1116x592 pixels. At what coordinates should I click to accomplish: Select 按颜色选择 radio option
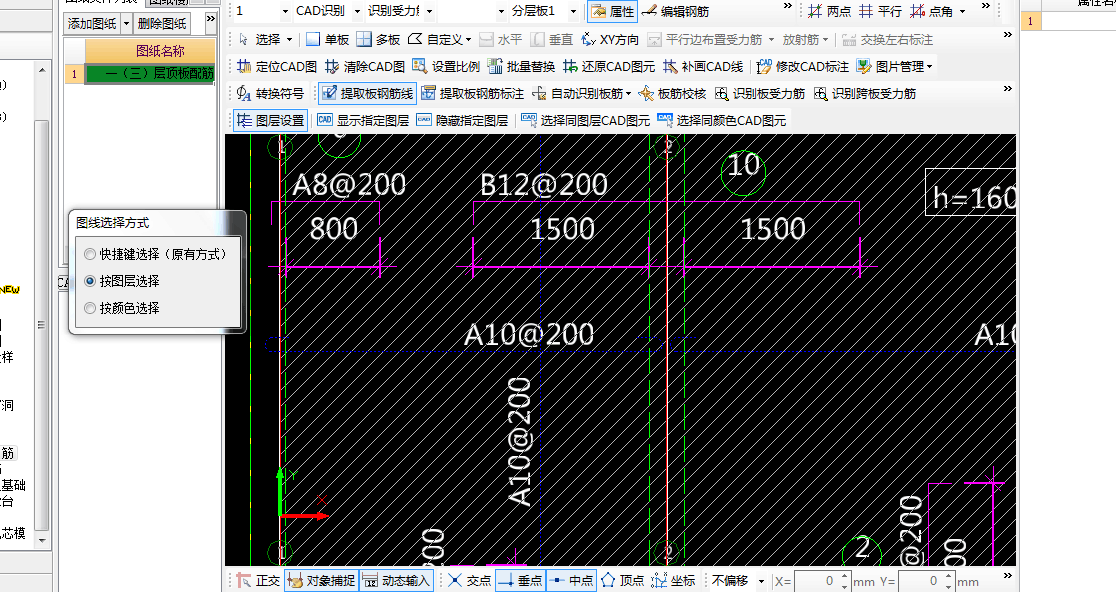tap(122, 308)
